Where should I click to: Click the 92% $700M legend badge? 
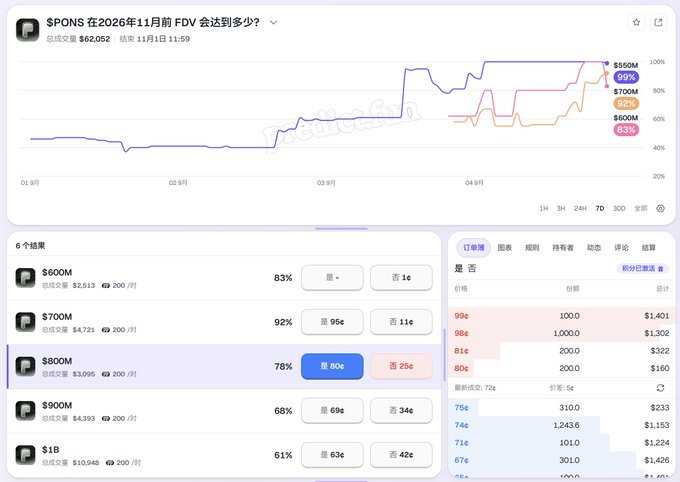pyautogui.click(x=626, y=103)
